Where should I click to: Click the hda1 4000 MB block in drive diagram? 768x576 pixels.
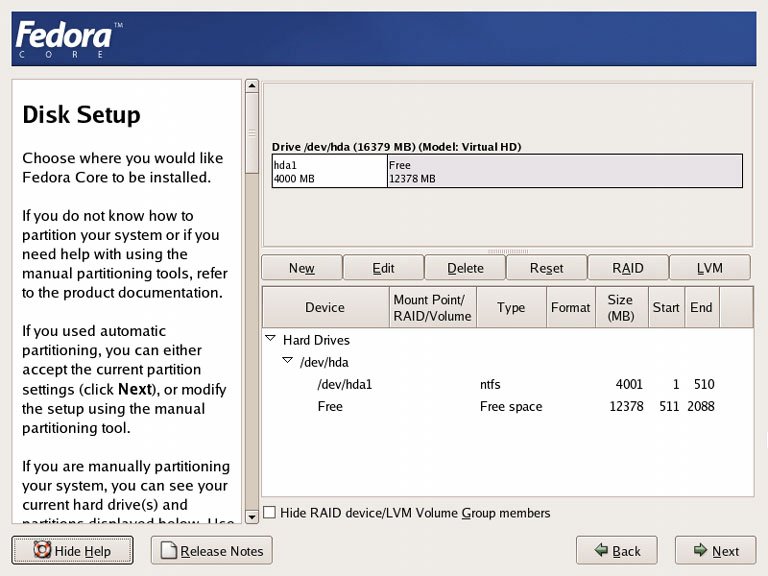(x=329, y=171)
